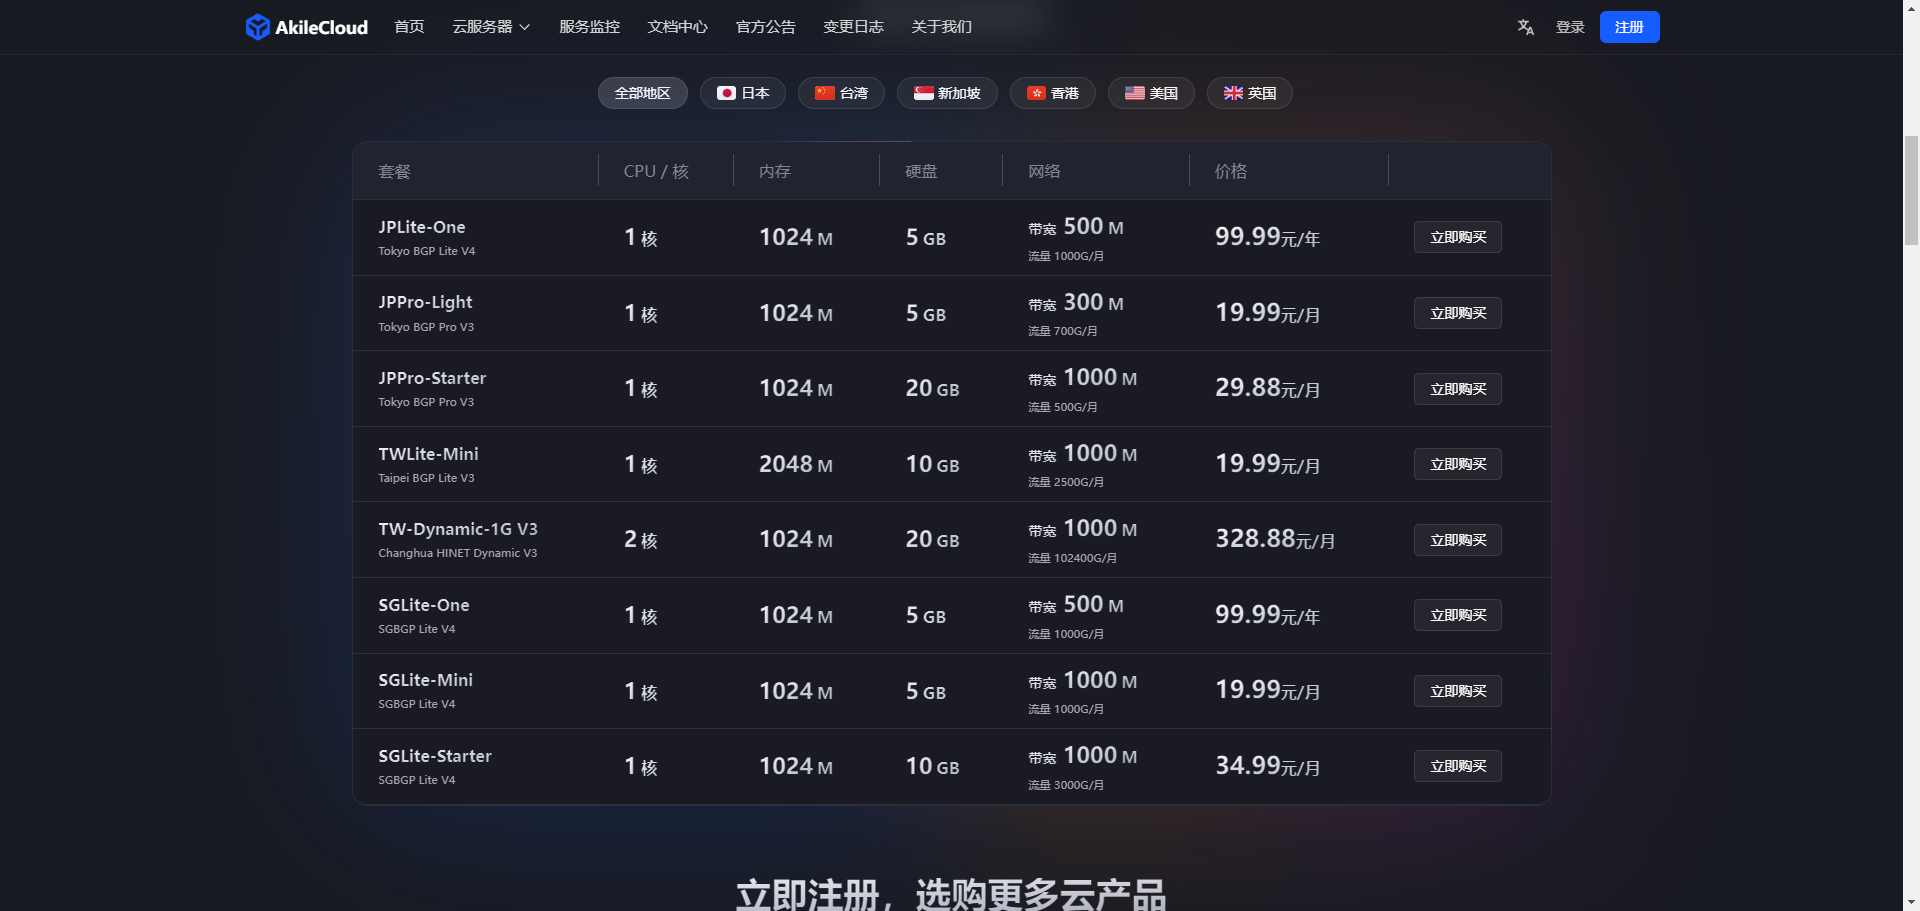Image resolution: width=1920 pixels, height=911 pixels.
Task: Click the 29.88元/月 price
Action: tap(1267, 388)
